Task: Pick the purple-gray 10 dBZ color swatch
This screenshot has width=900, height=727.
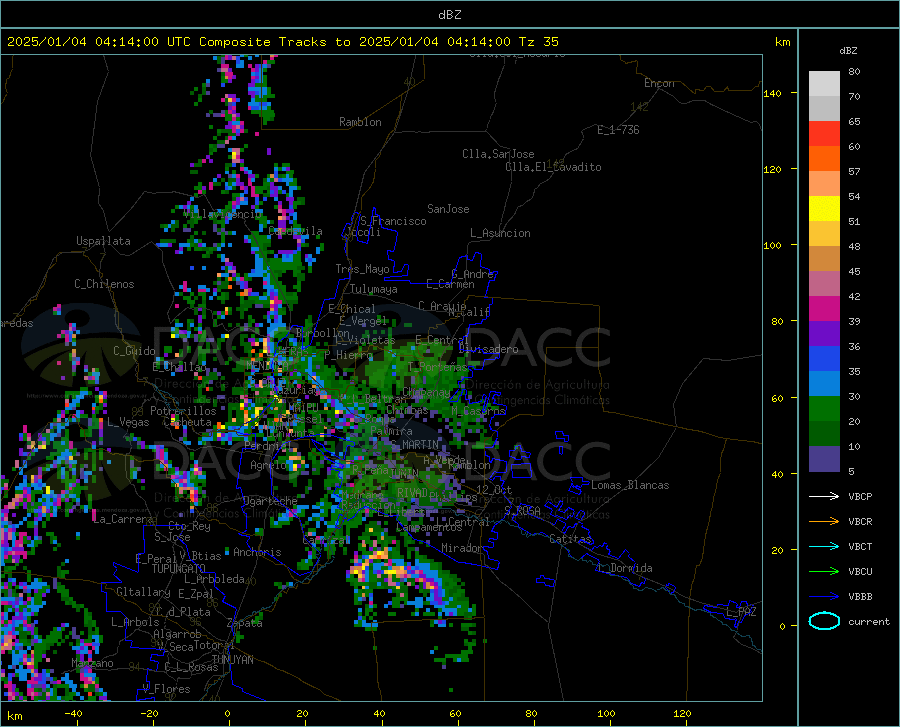Action: point(824,458)
